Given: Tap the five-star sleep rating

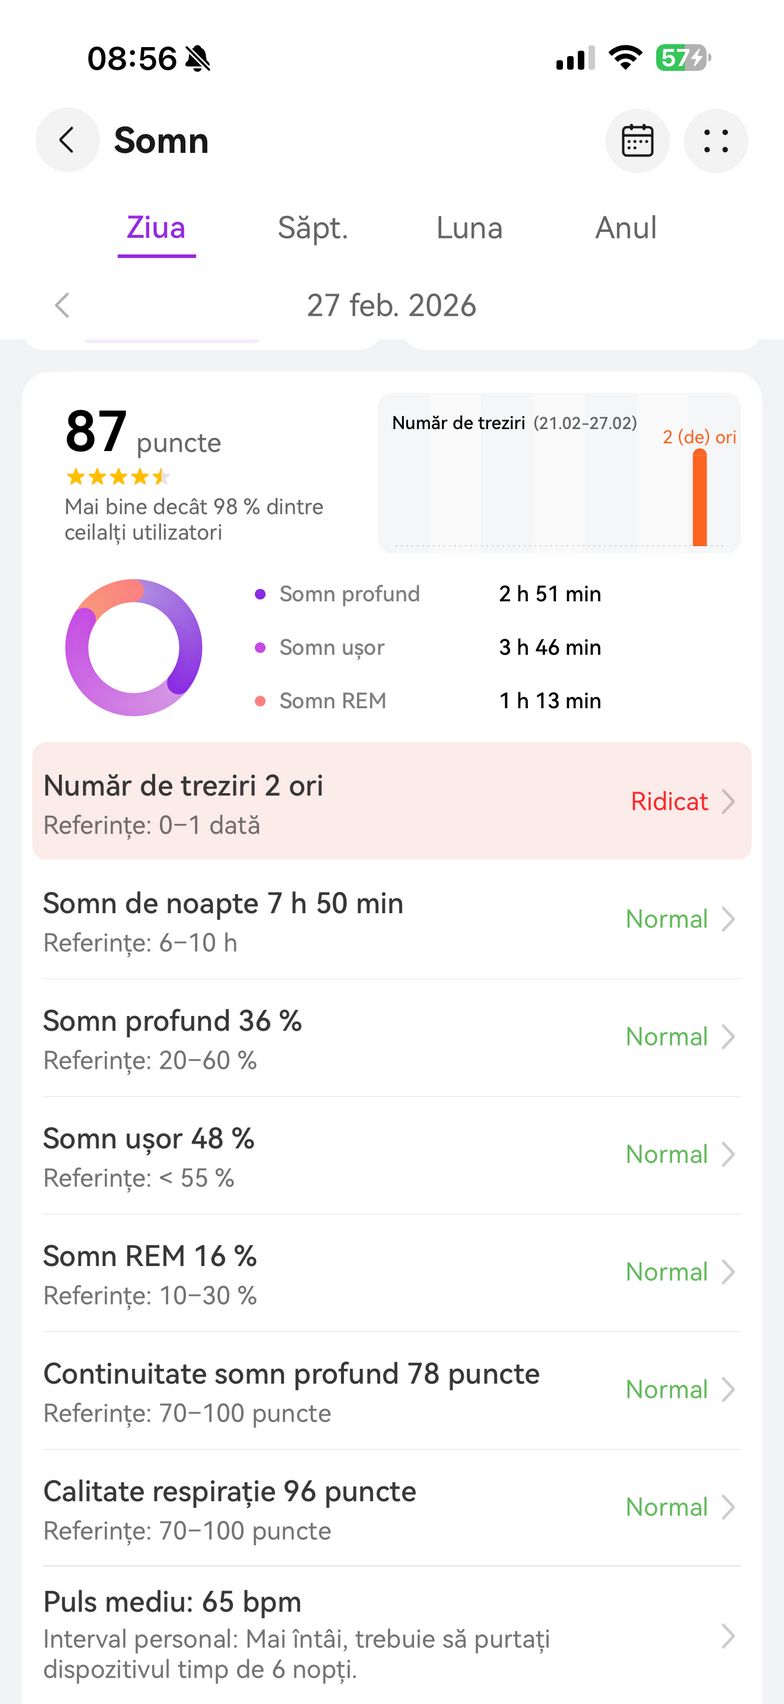Looking at the screenshot, I should point(117,477).
